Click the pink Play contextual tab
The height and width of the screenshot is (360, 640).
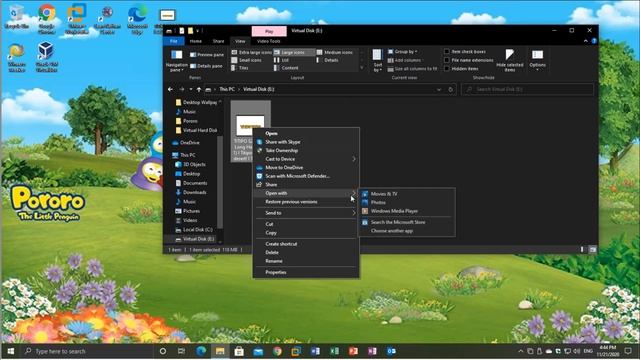(x=269, y=31)
